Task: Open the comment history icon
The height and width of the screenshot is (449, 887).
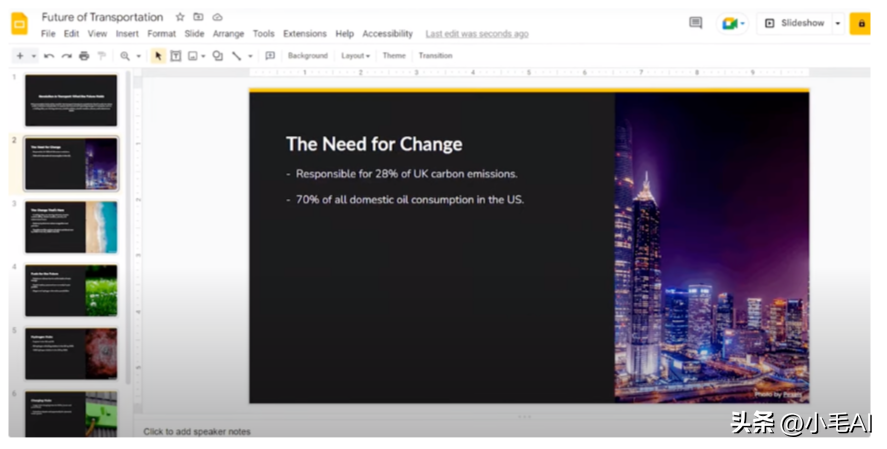Action: pos(696,23)
